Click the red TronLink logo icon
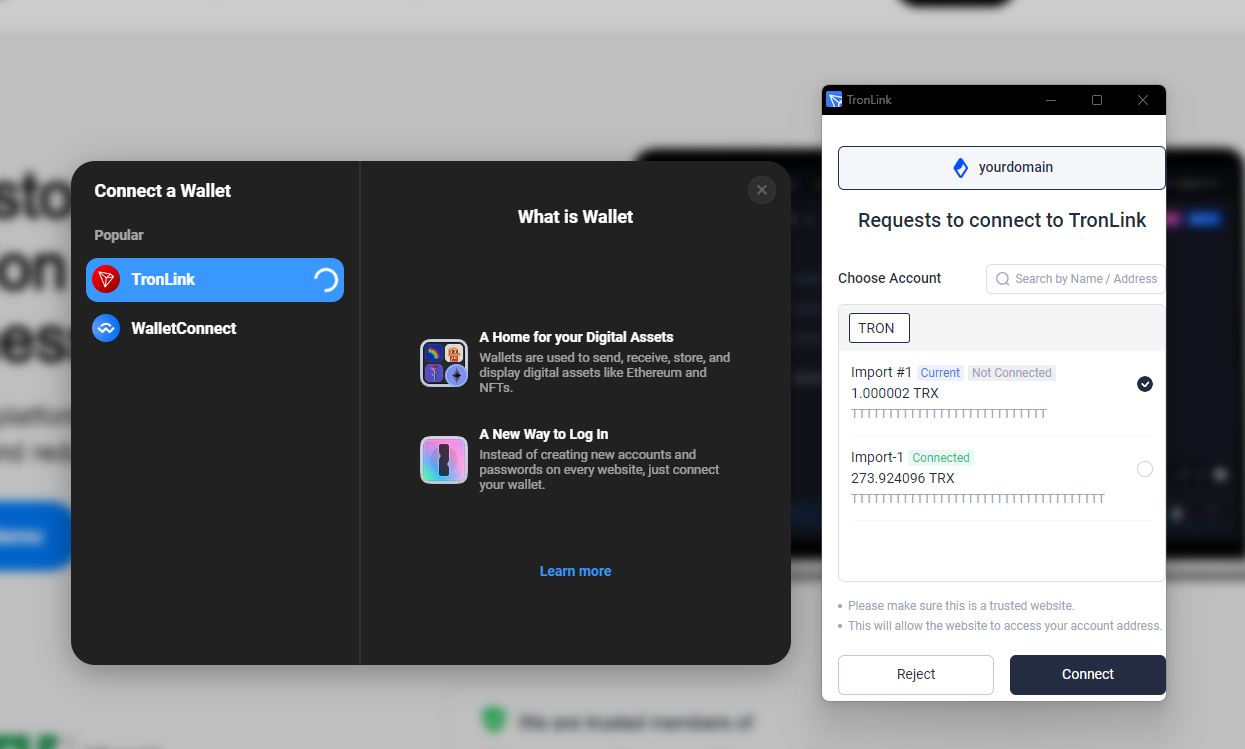The height and width of the screenshot is (749, 1245). click(x=106, y=280)
